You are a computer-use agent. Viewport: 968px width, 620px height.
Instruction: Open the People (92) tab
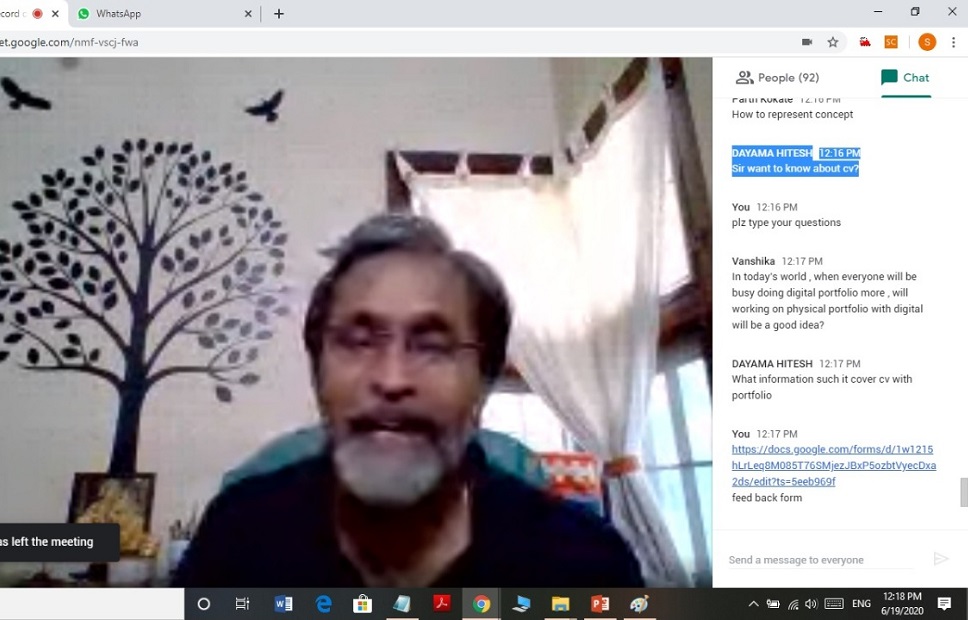click(x=777, y=78)
